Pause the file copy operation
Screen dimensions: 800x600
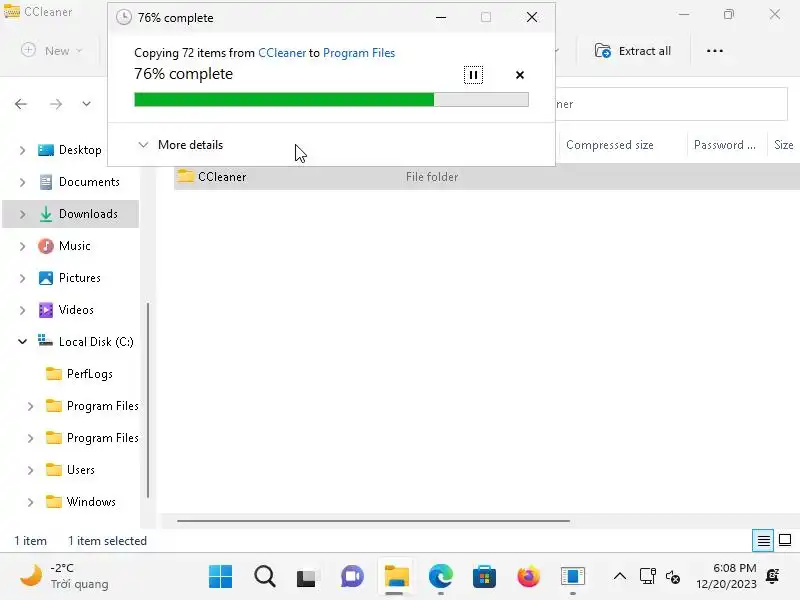tap(473, 75)
